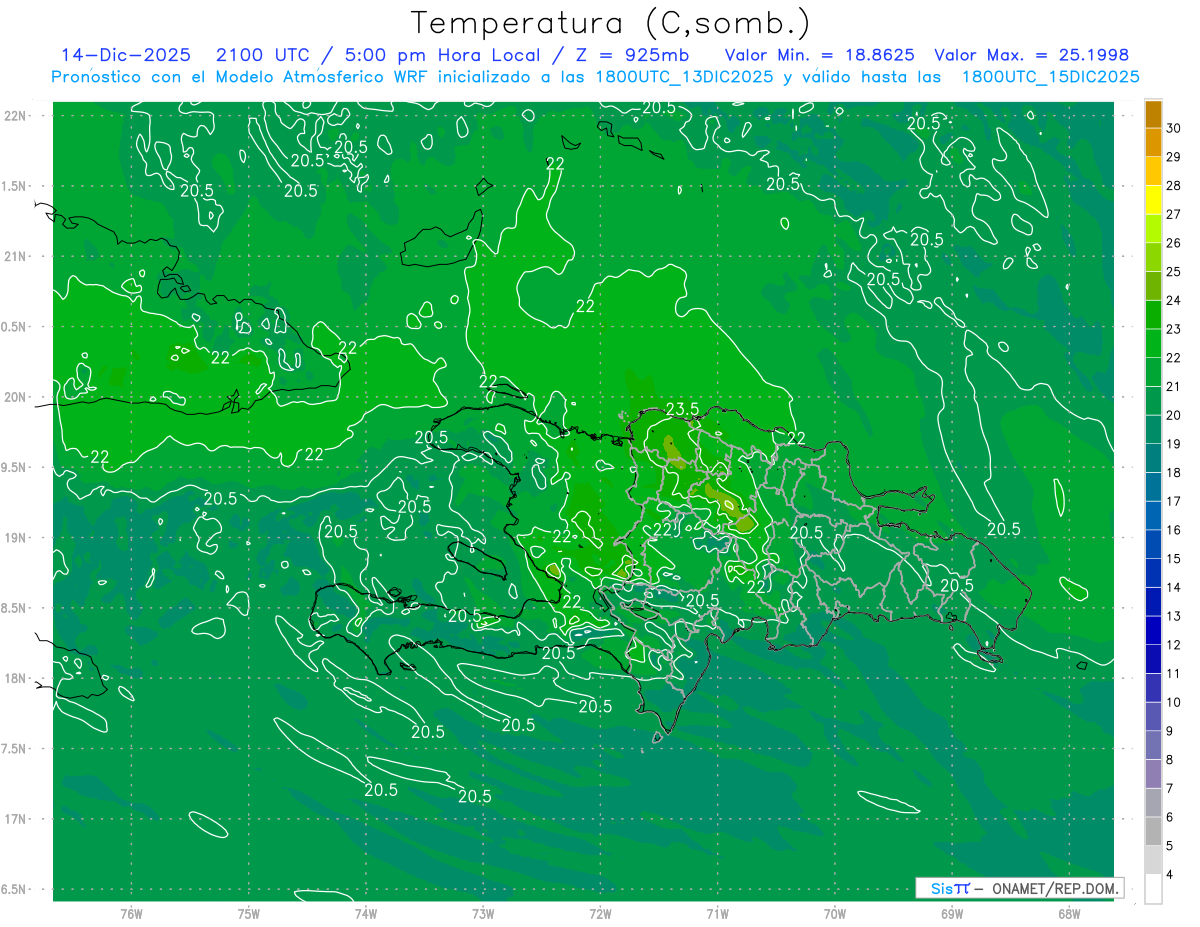Image resolution: width=1200 pixels, height=927 pixels.
Task: Click the 75W longitude axis label
Action: coord(249,914)
